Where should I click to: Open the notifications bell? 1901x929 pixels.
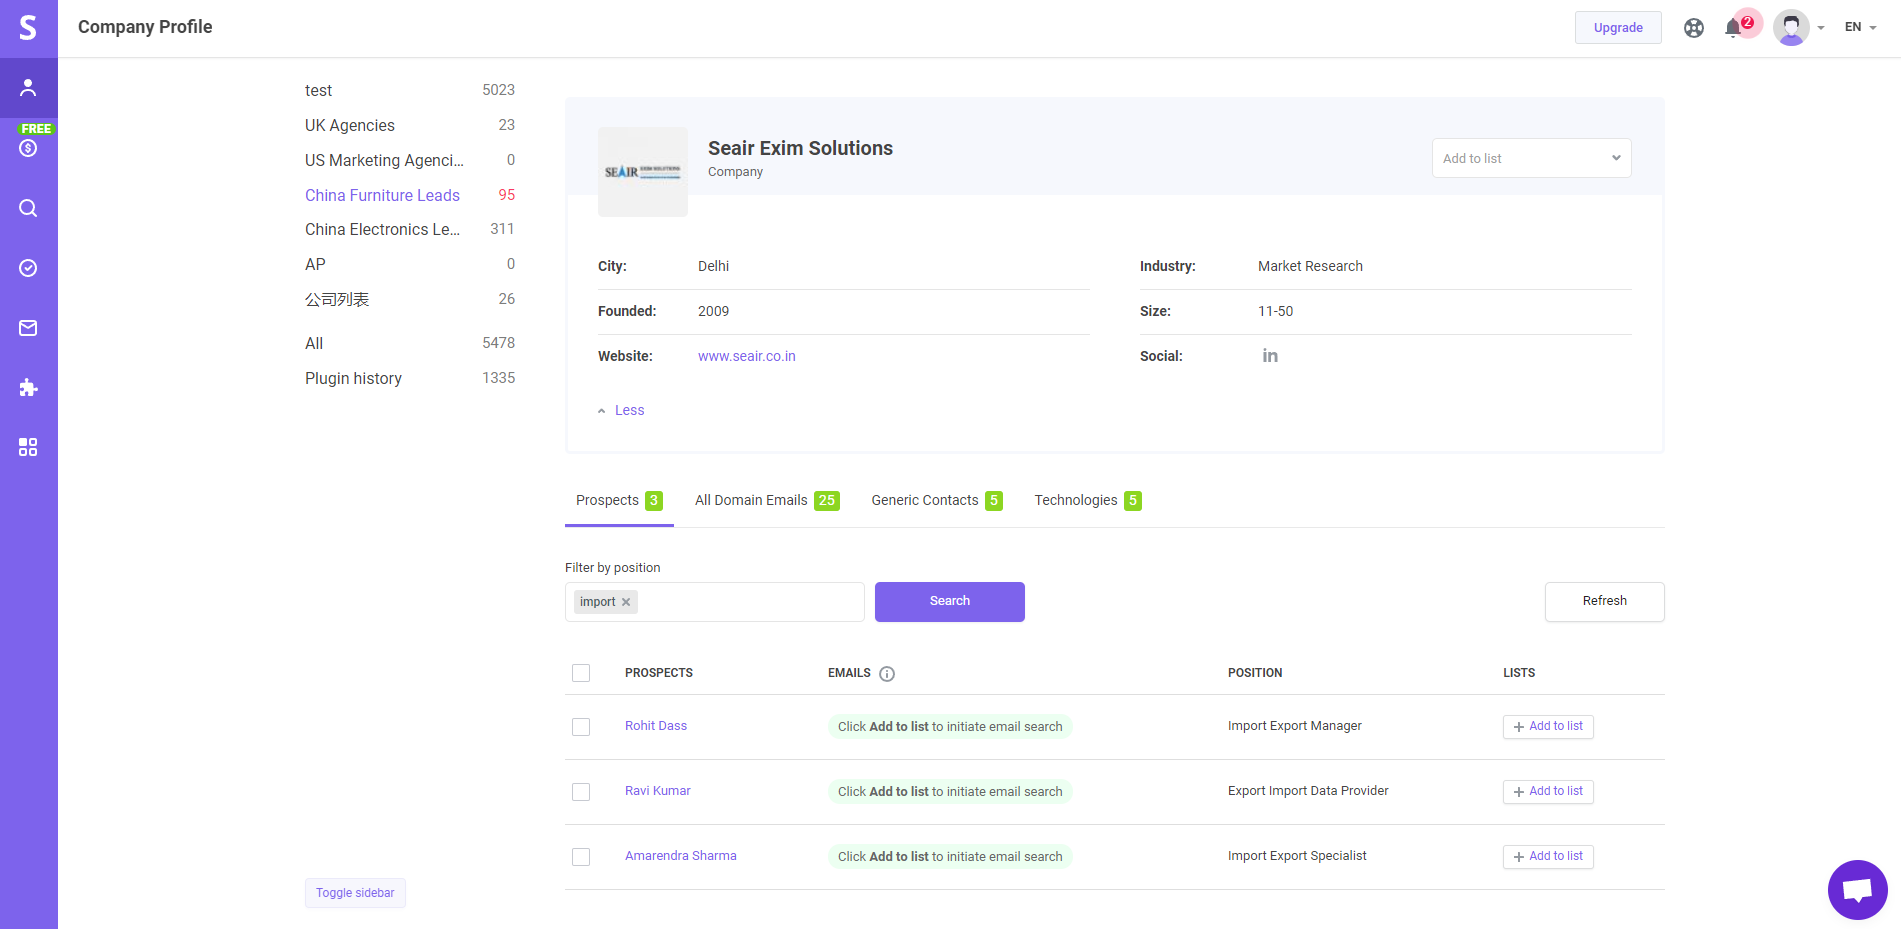[1733, 28]
